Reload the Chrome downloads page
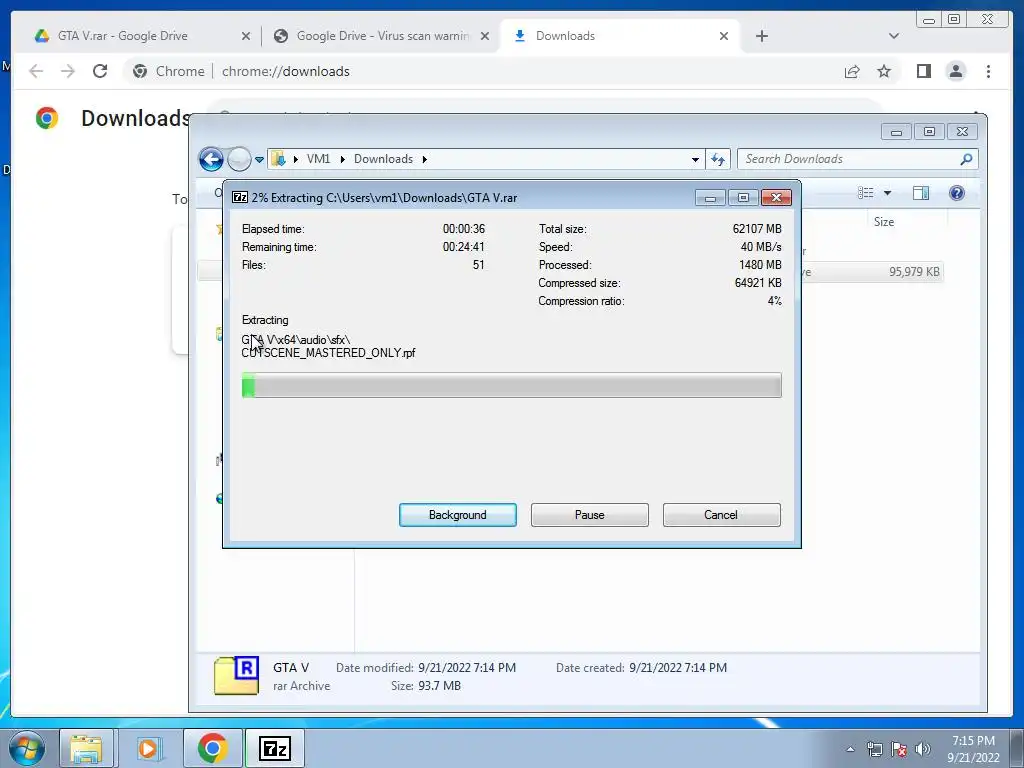 pos(100,71)
